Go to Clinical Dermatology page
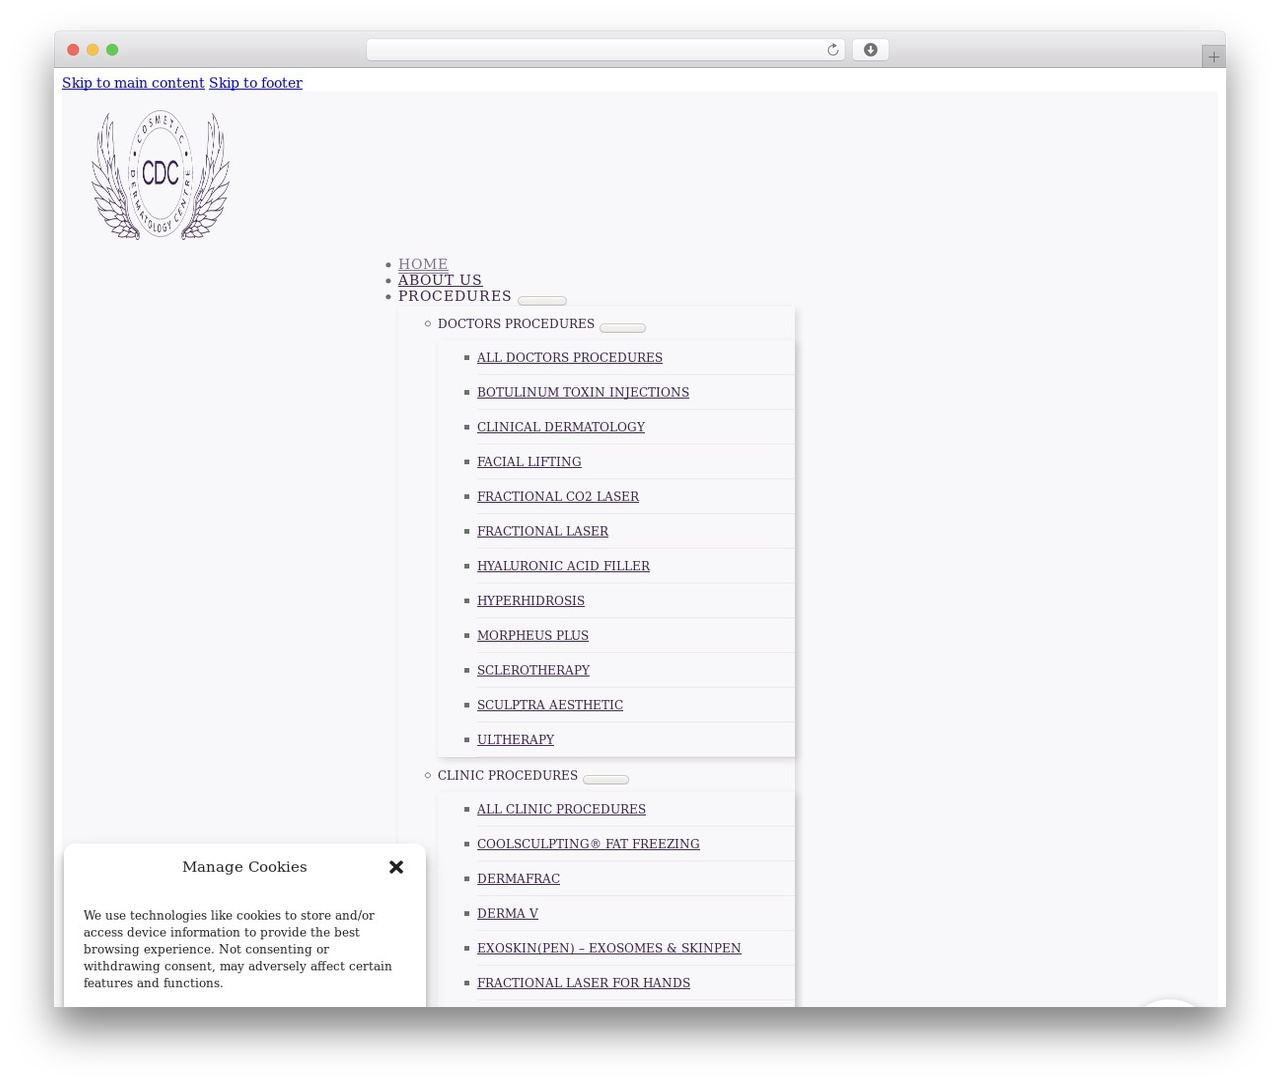 pos(561,427)
